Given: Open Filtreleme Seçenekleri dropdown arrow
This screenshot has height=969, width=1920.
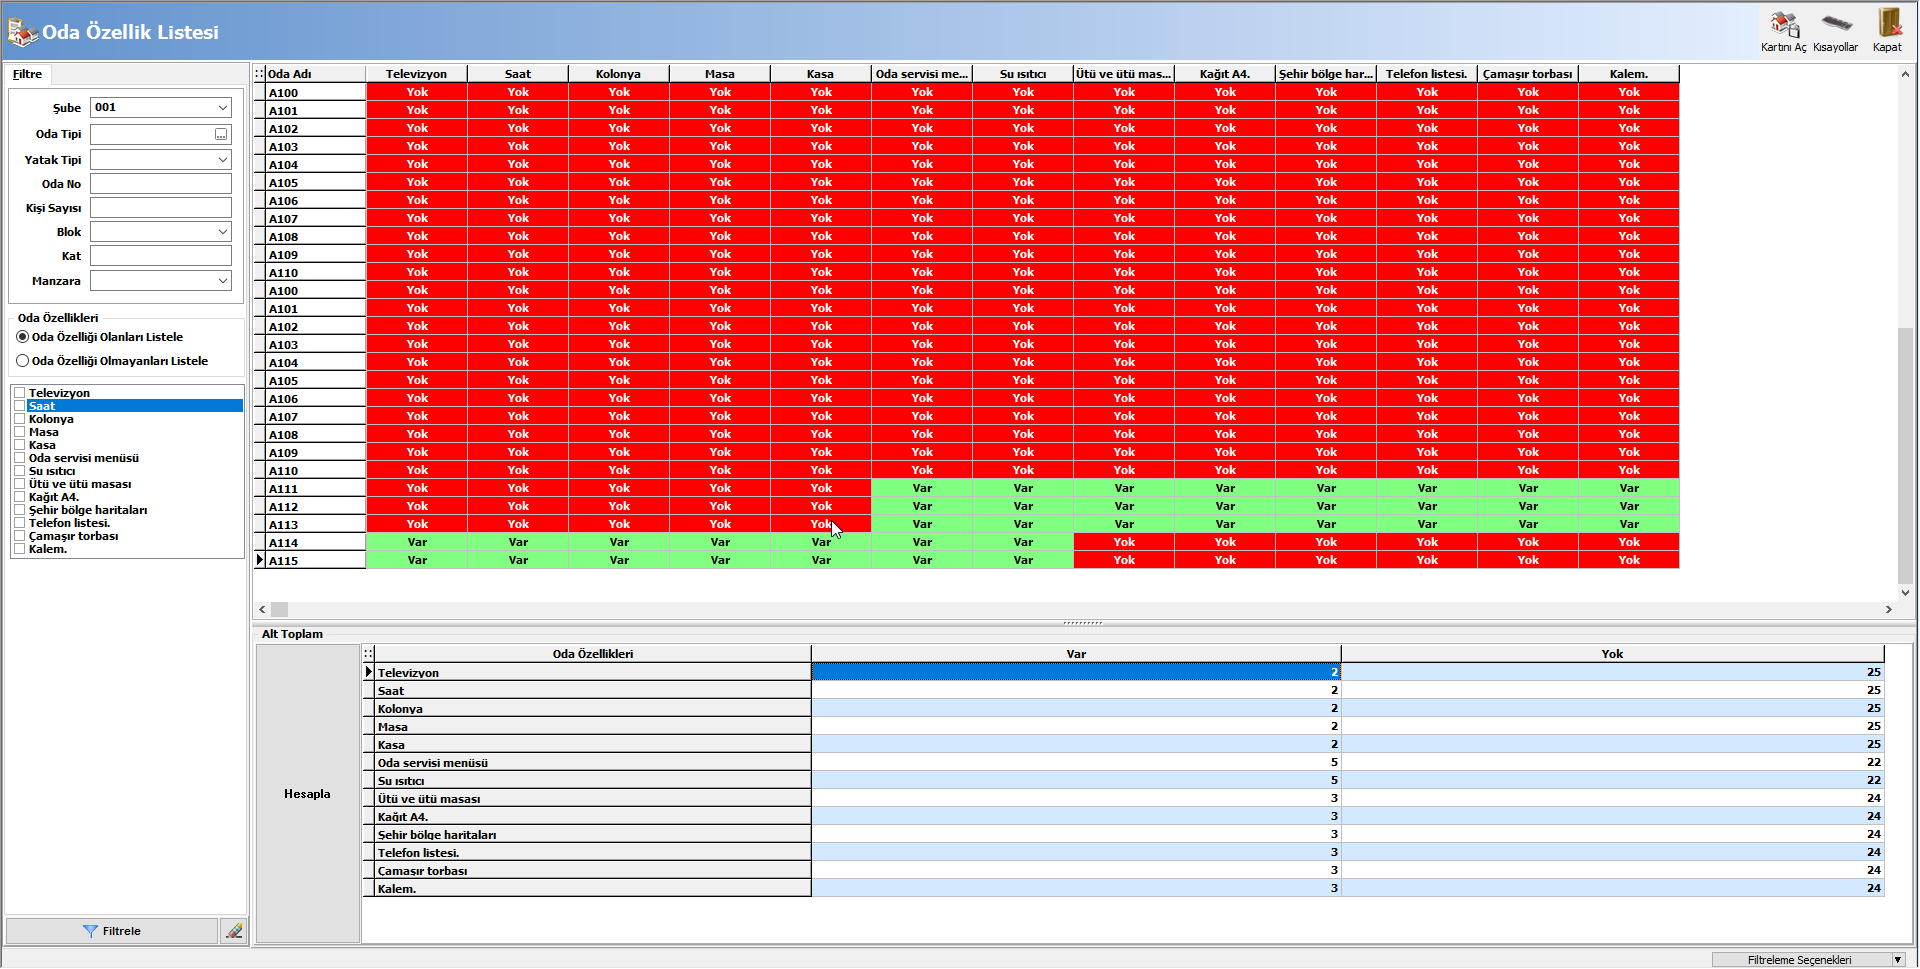Looking at the screenshot, I should (x=1897, y=960).
